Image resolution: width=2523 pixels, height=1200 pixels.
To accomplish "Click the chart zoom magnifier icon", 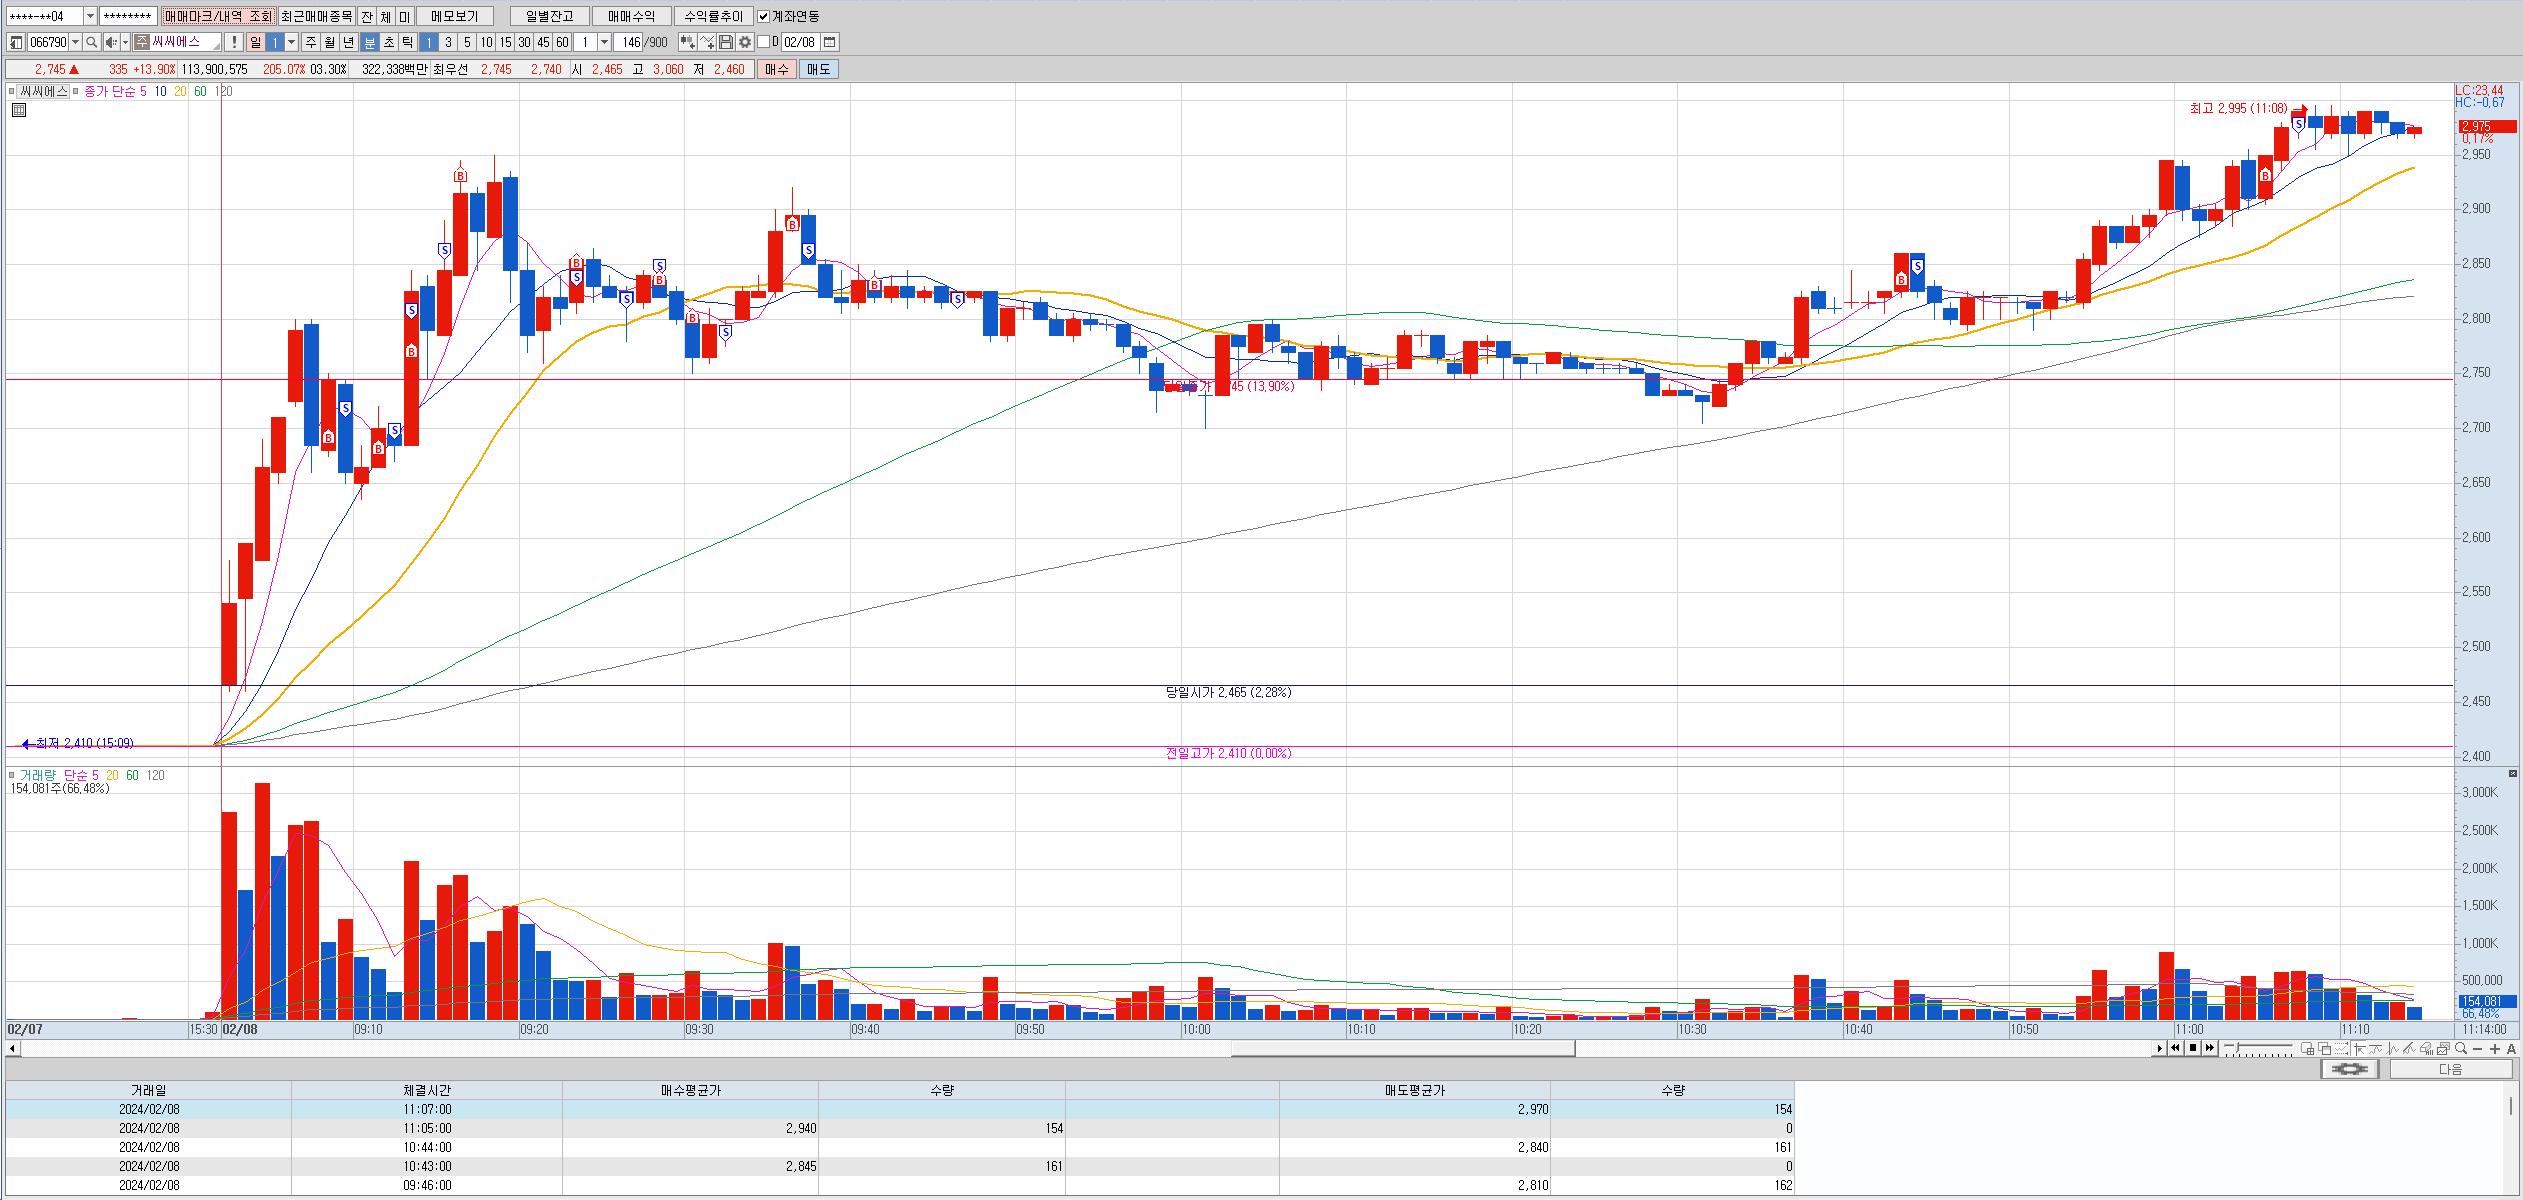I will tap(2461, 1048).
